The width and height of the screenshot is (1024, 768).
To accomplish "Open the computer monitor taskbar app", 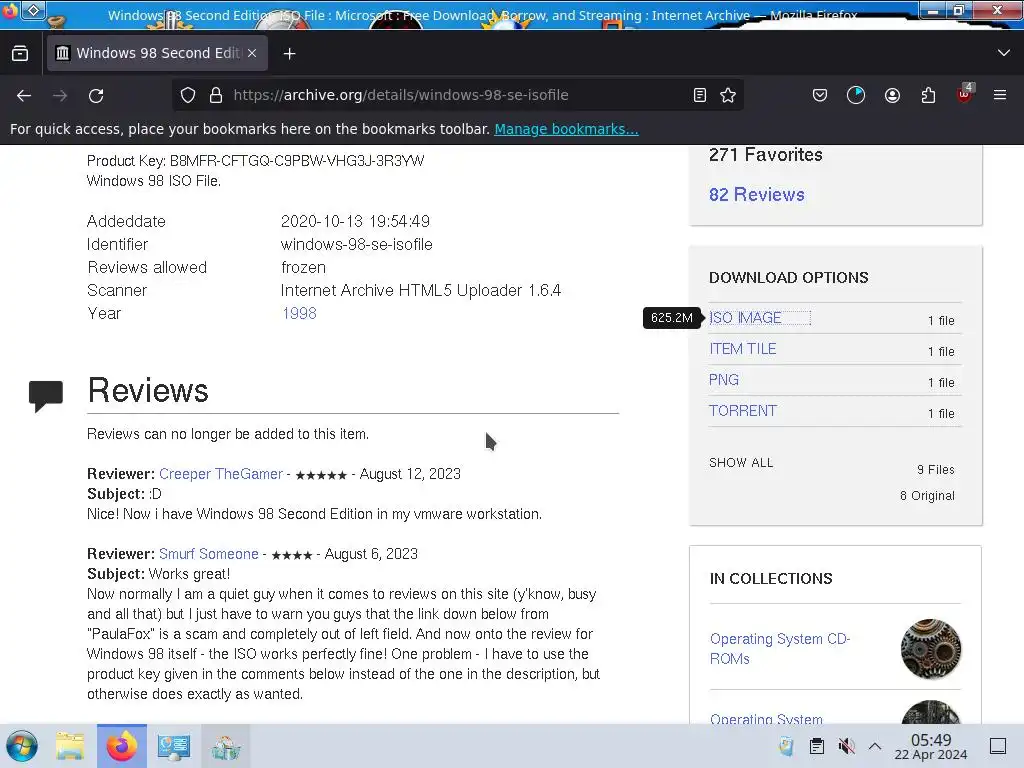I will [174, 746].
